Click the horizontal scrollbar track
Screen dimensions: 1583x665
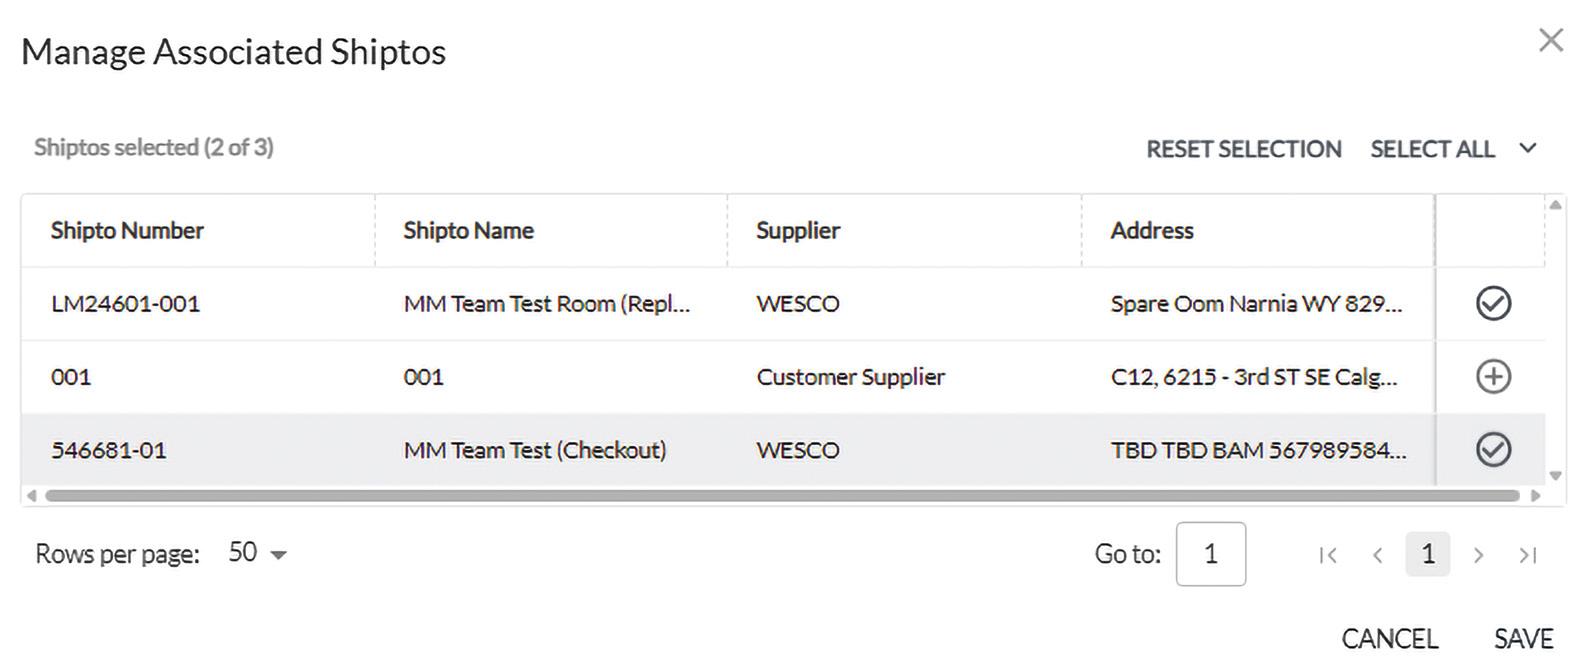pos(780,495)
